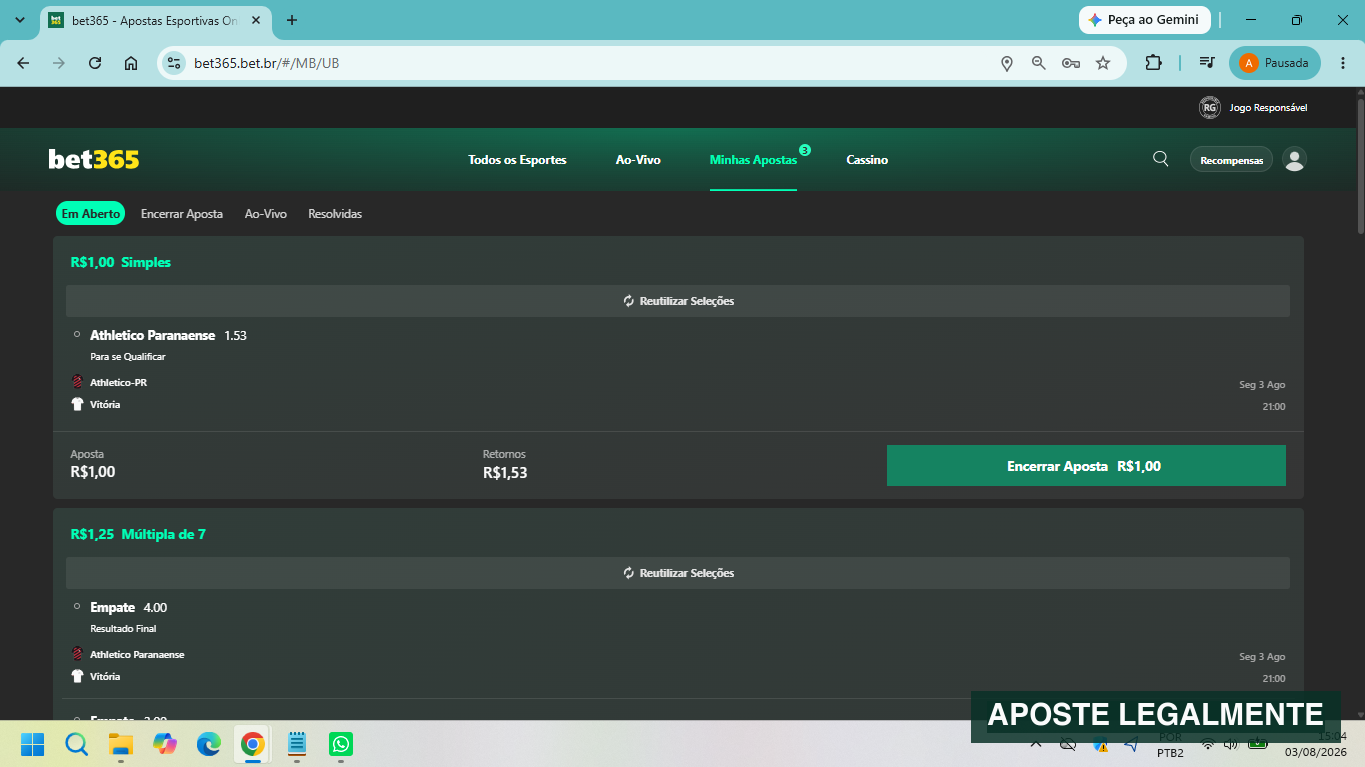The width and height of the screenshot is (1365, 767).
Task: Click the R$1,25 Múltipla de 7 header
Action: [x=138, y=534]
